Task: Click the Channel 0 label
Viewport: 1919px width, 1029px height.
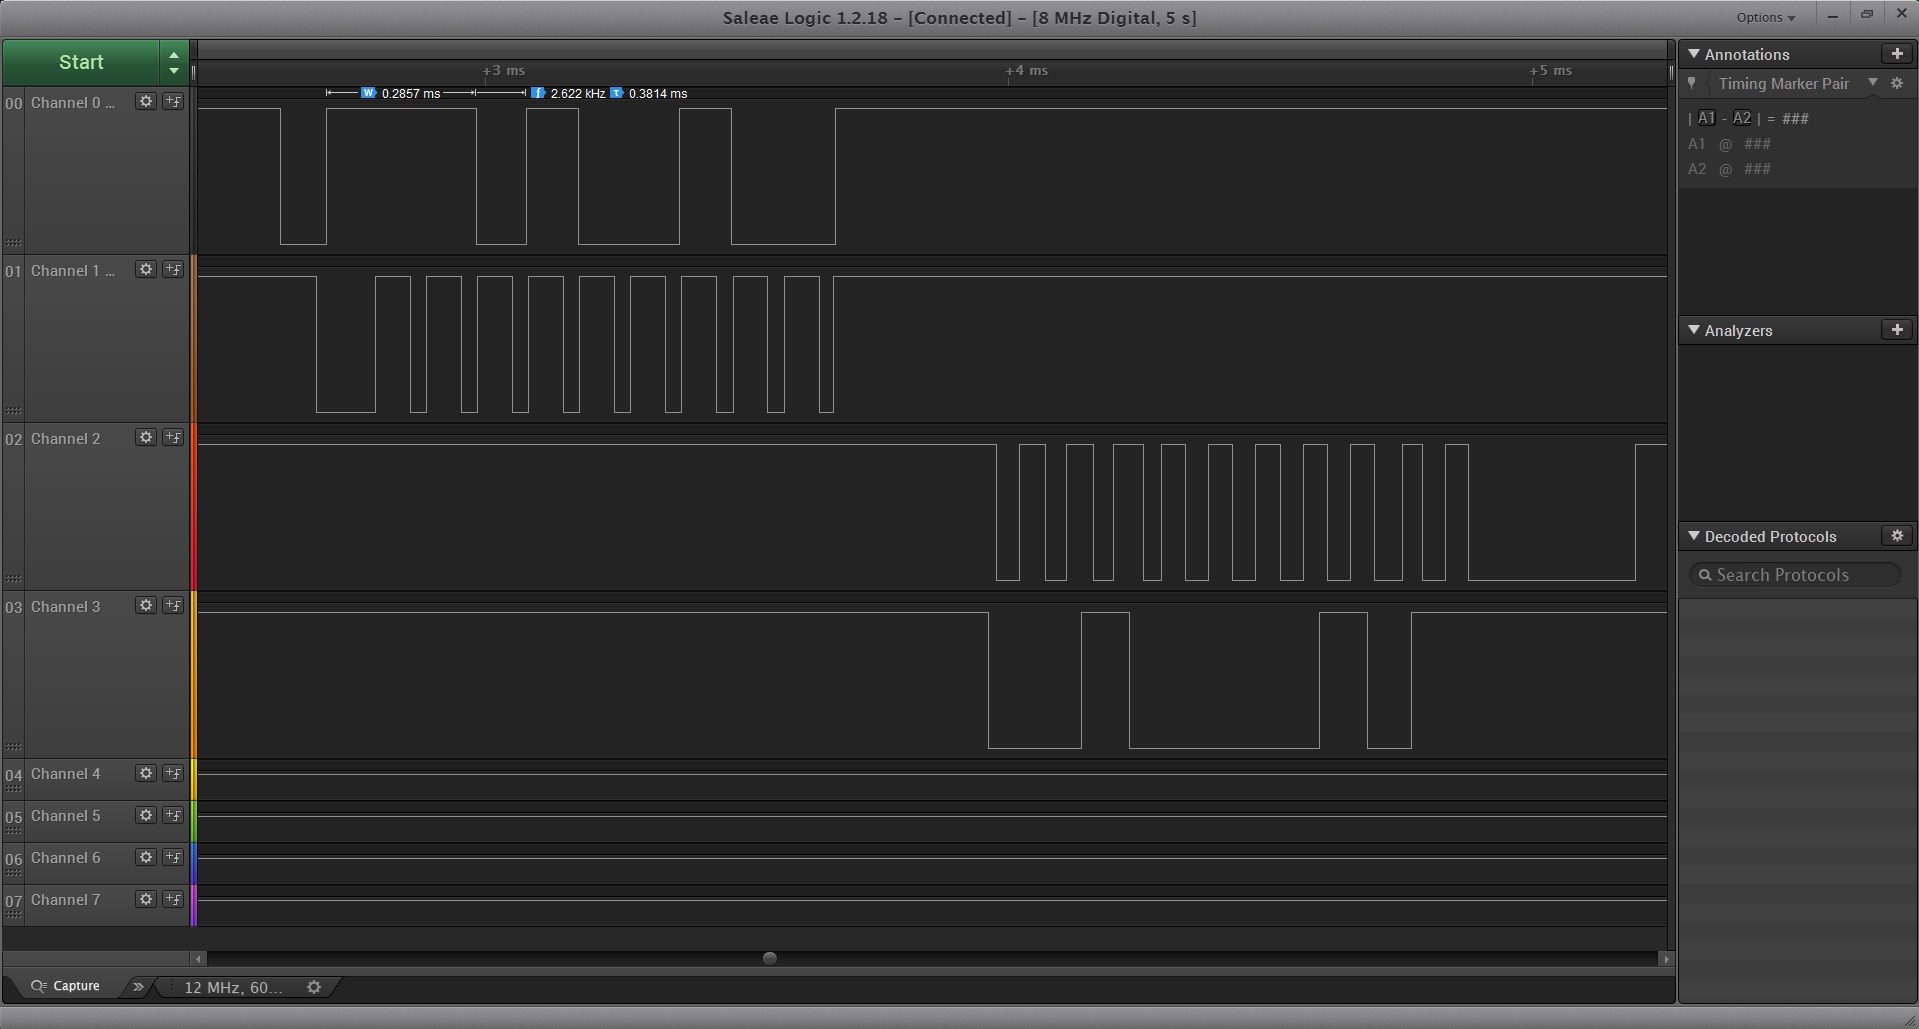Action: [x=72, y=102]
